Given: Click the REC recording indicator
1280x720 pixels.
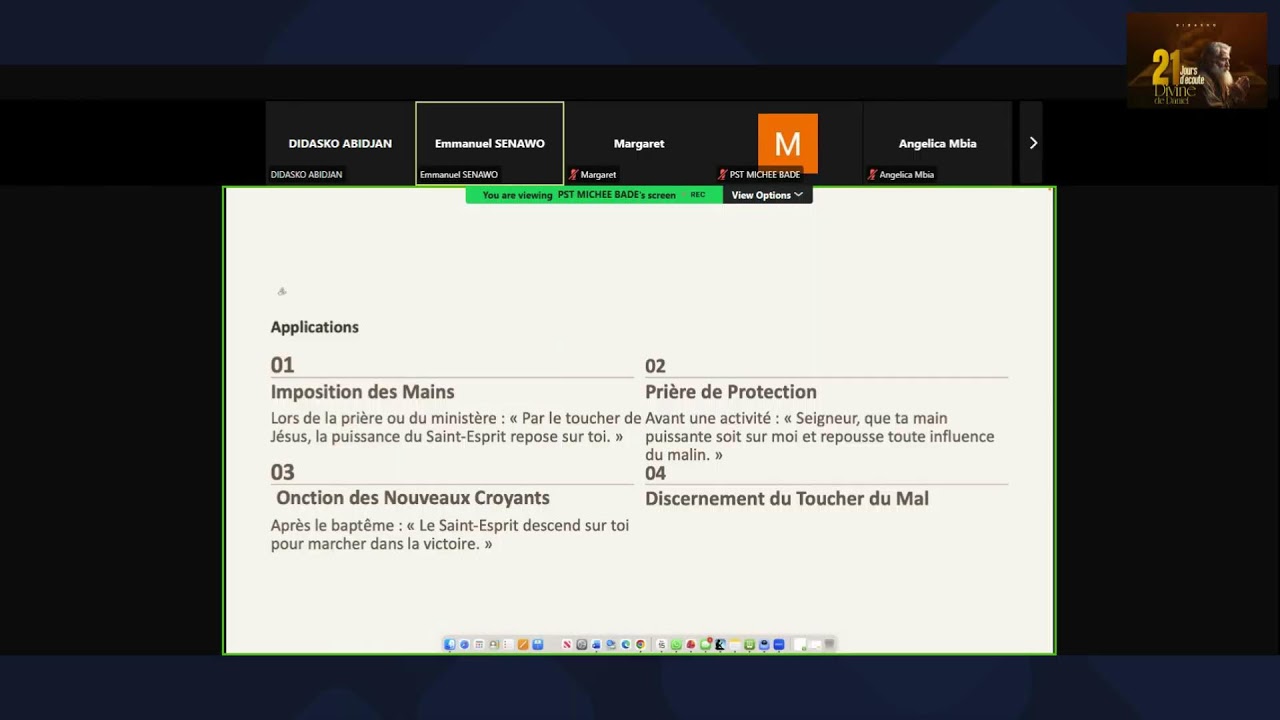Looking at the screenshot, I should (698, 195).
